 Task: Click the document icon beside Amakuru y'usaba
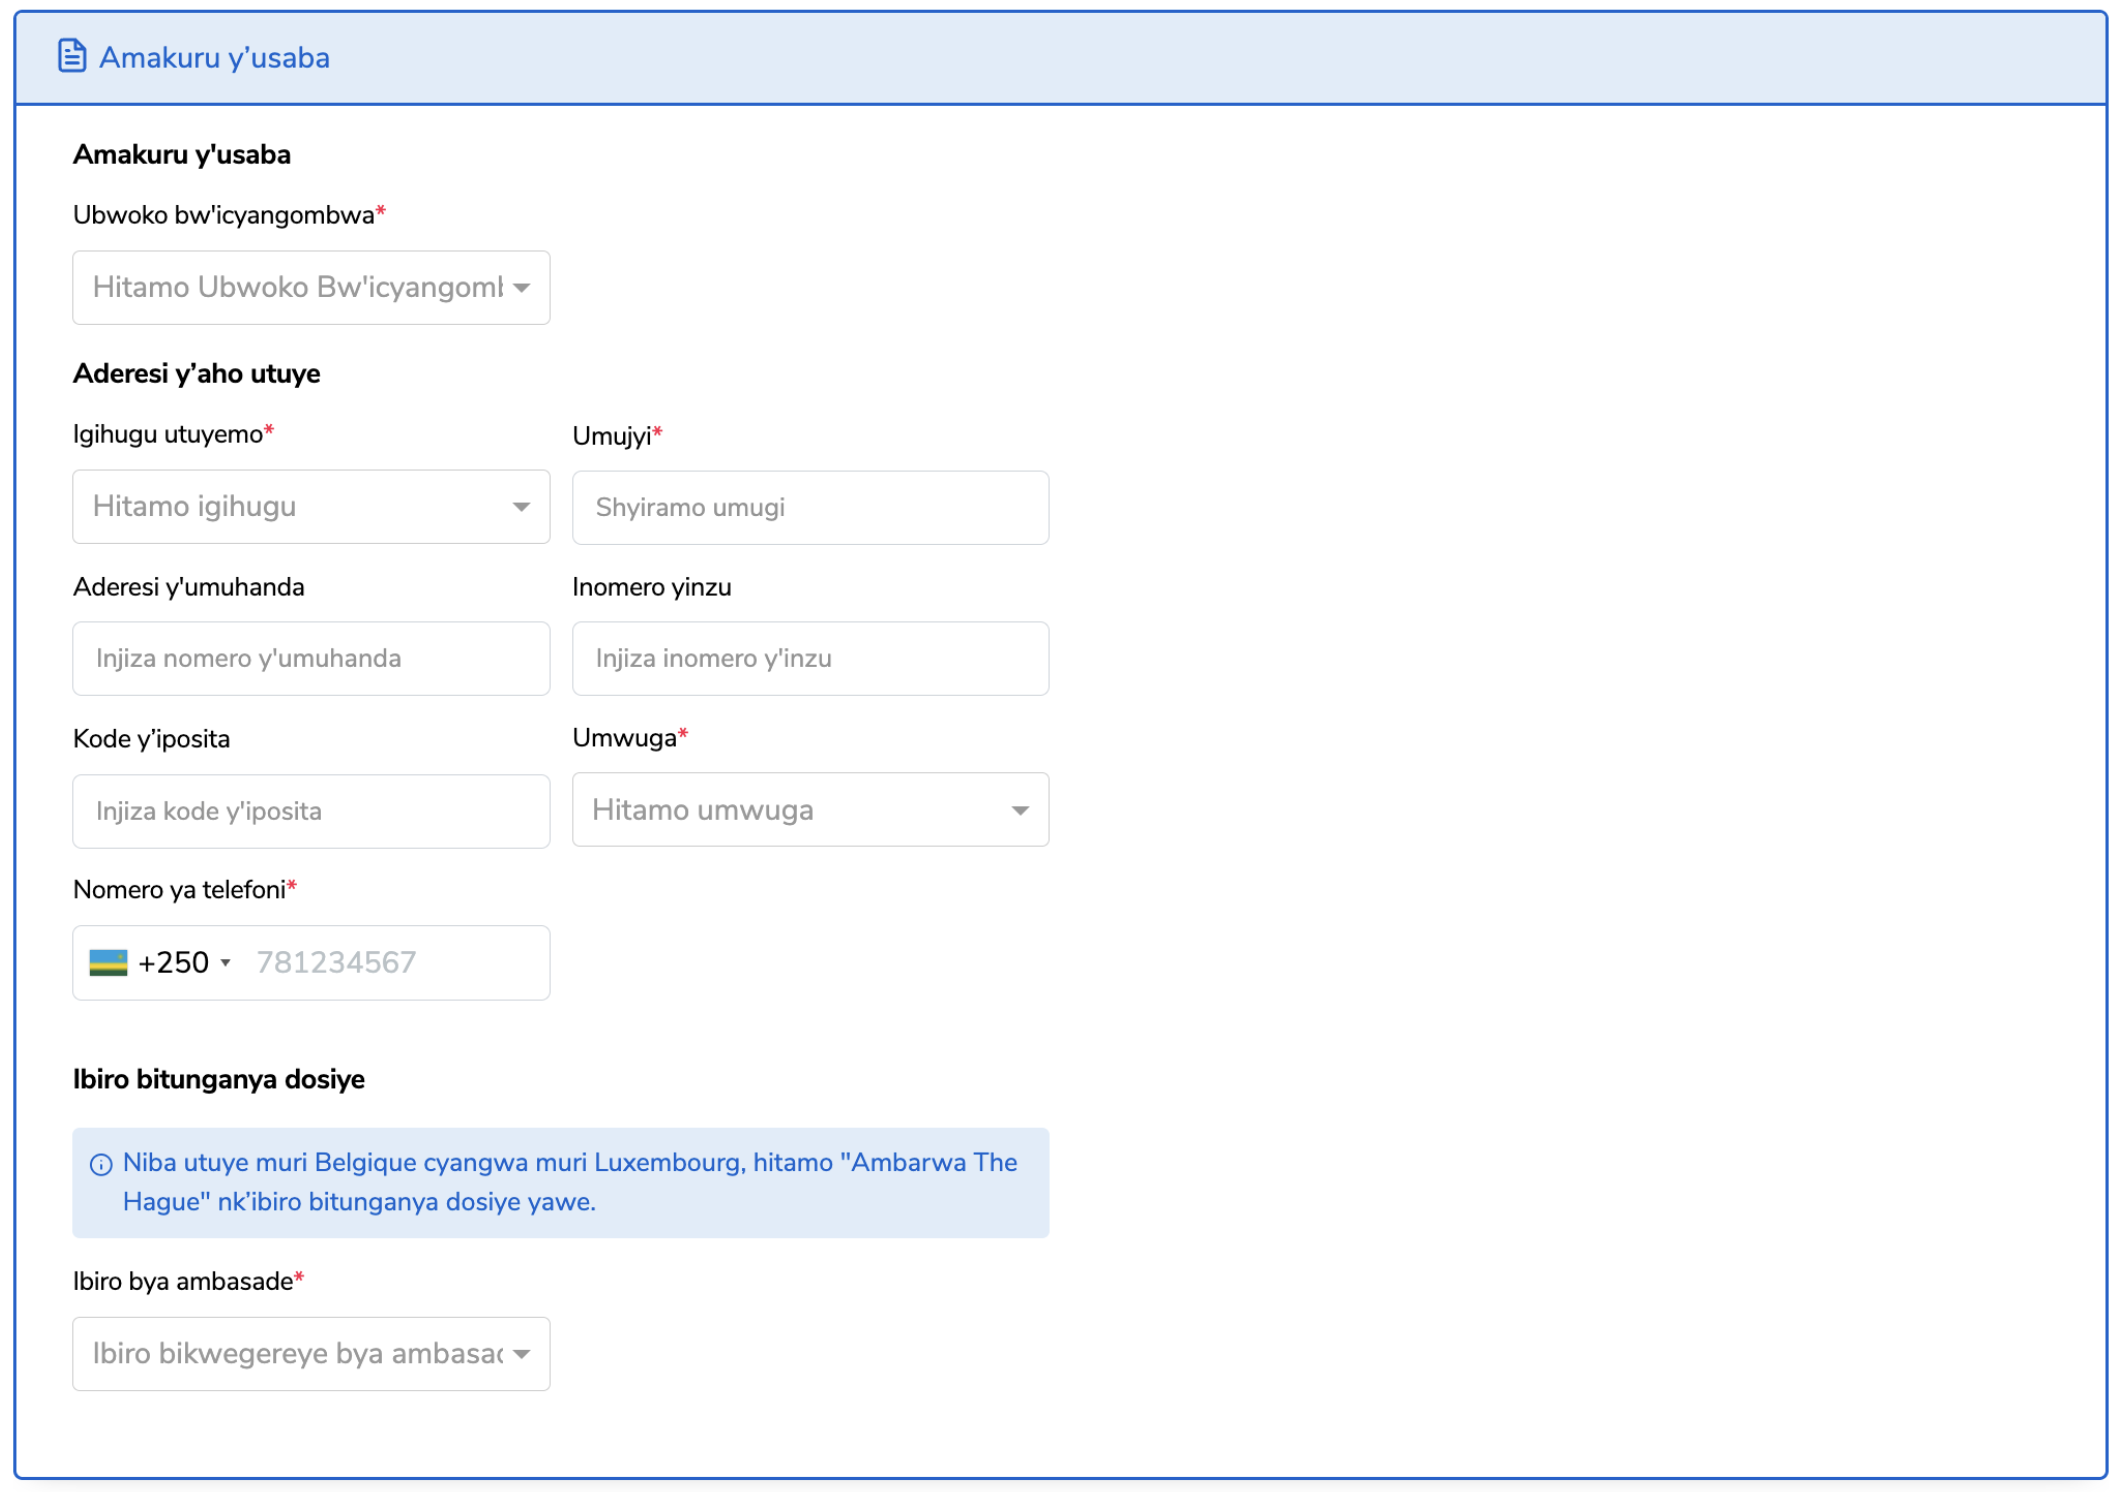(71, 56)
